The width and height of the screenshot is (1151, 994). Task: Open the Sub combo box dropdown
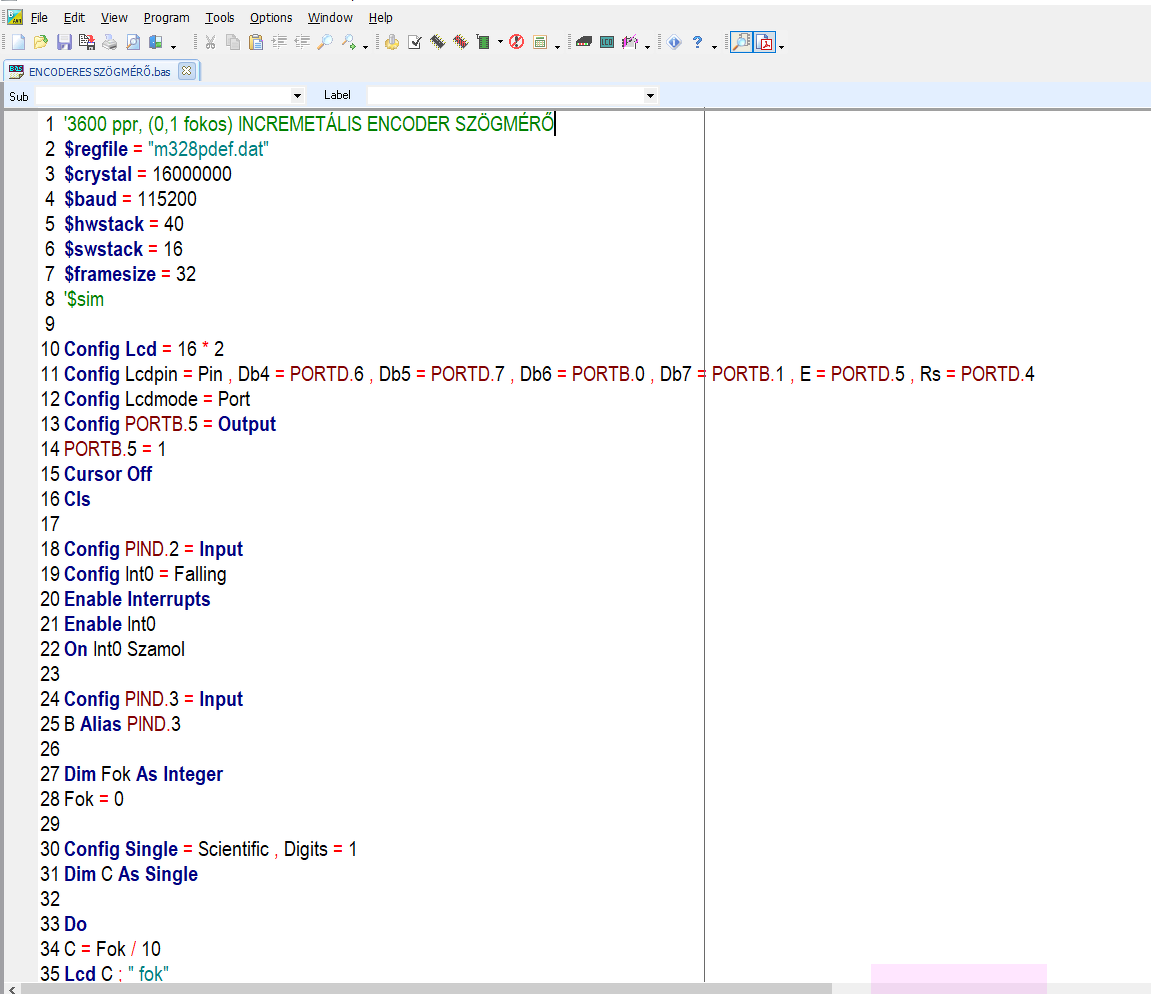pyautogui.click(x=297, y=95)
